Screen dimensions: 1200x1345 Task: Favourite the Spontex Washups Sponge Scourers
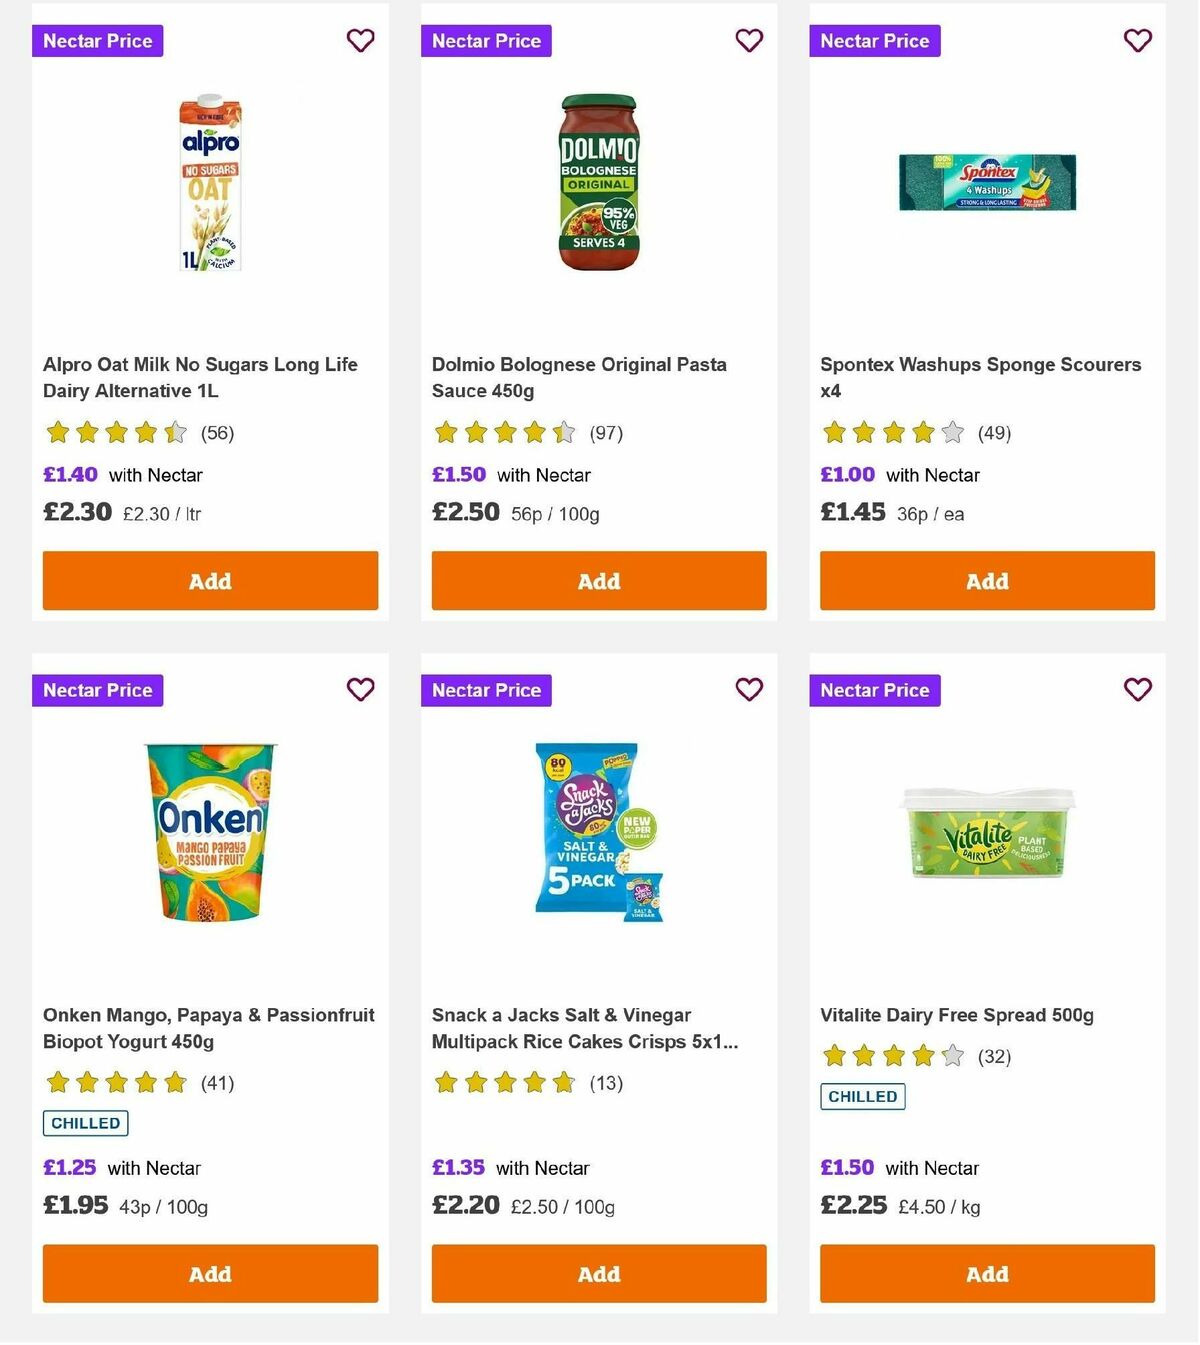pyautogui.click(x=1137, y=40)
